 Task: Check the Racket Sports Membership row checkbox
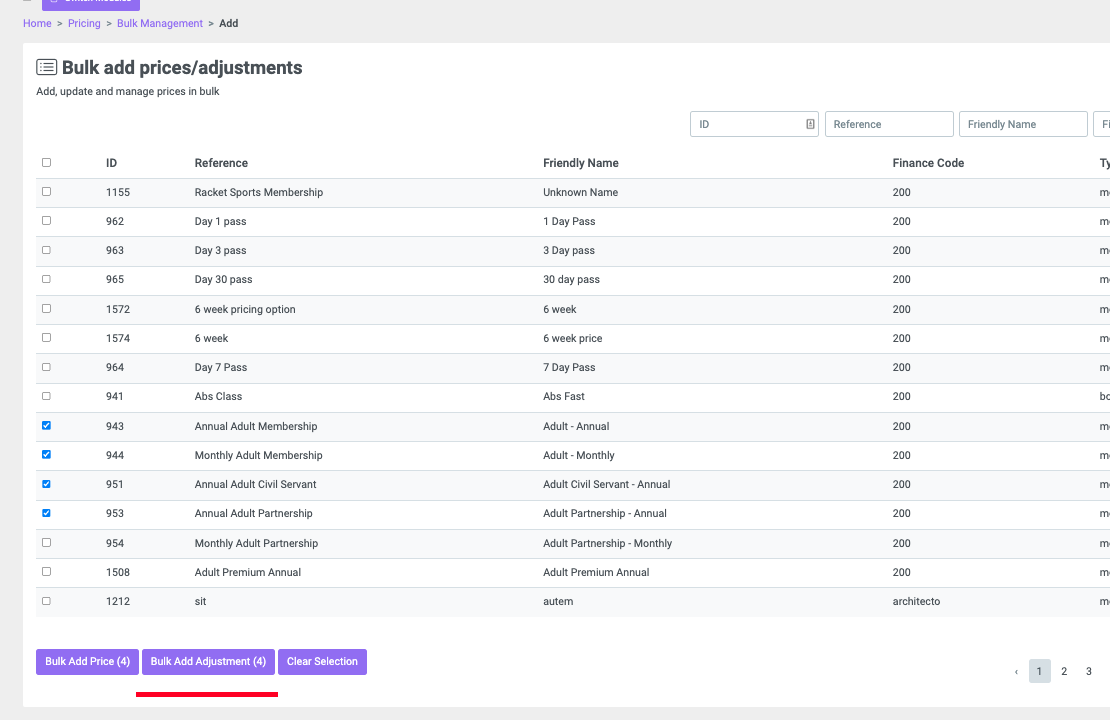click(47, 192)
